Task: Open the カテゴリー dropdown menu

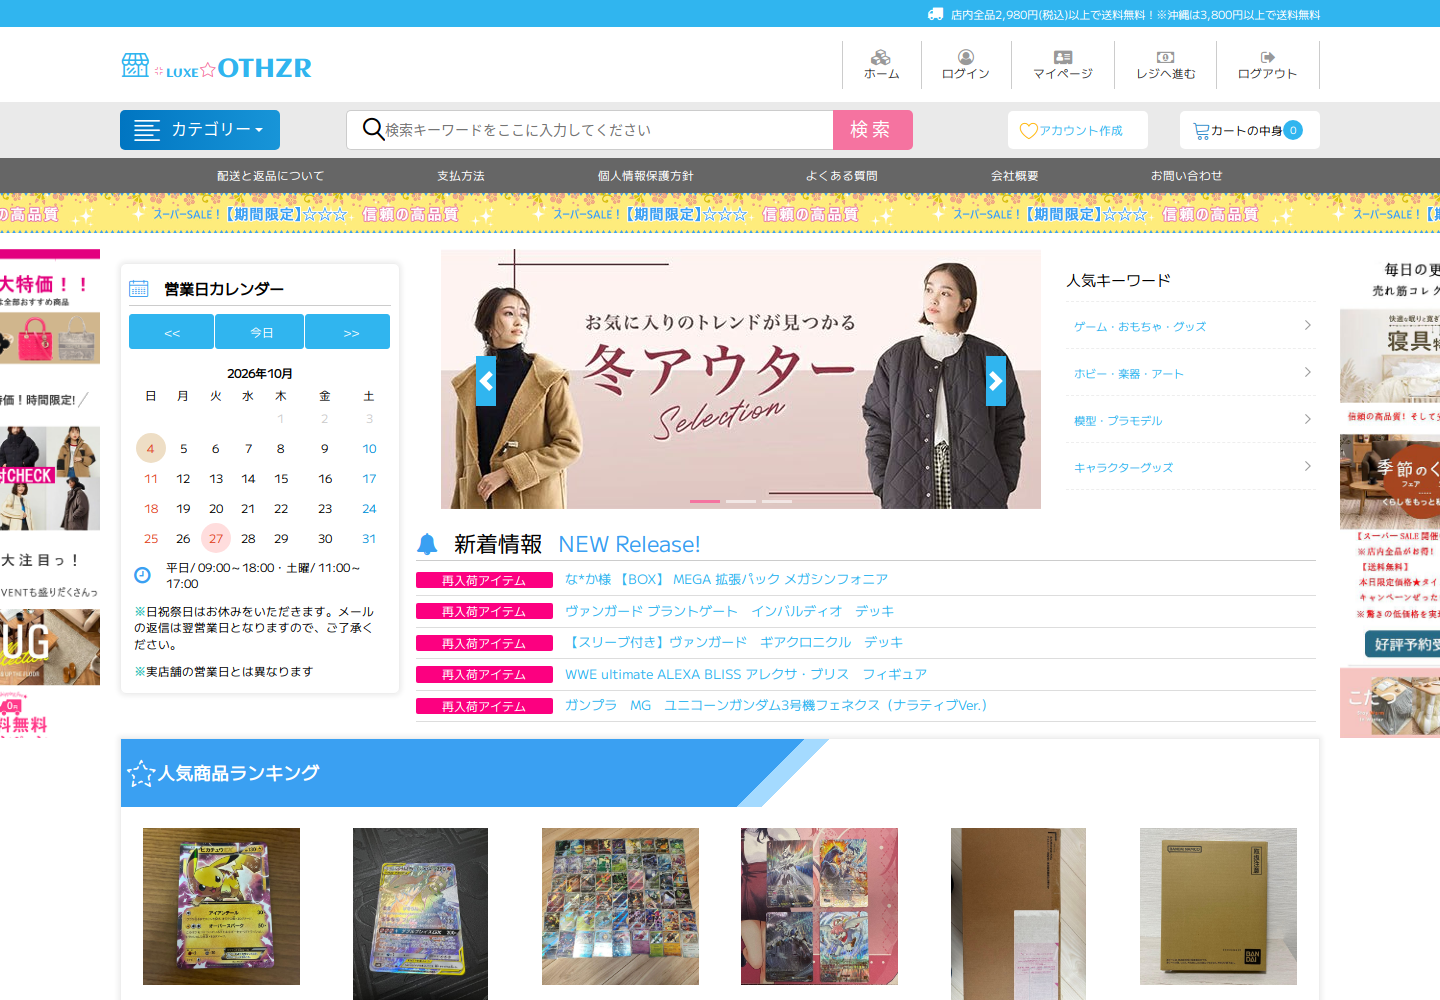Action: [x=200, y=130]
